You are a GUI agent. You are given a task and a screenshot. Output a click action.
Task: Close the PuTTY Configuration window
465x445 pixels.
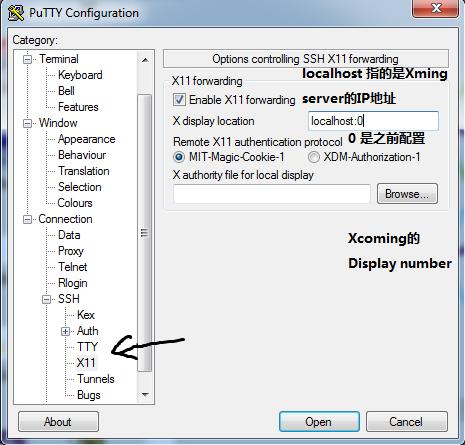click(x=436, y=7)
